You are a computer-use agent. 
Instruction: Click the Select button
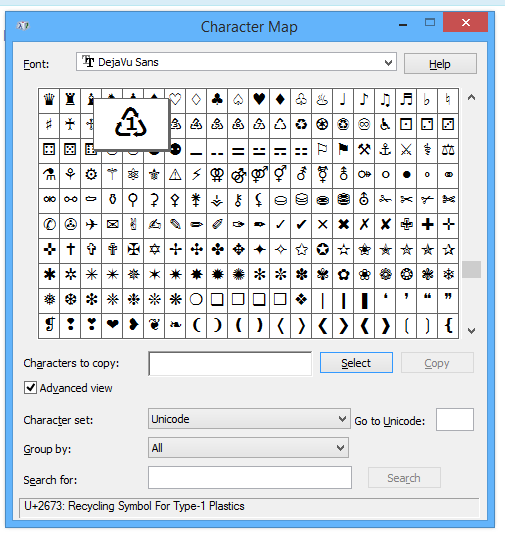tap(356, 363)
